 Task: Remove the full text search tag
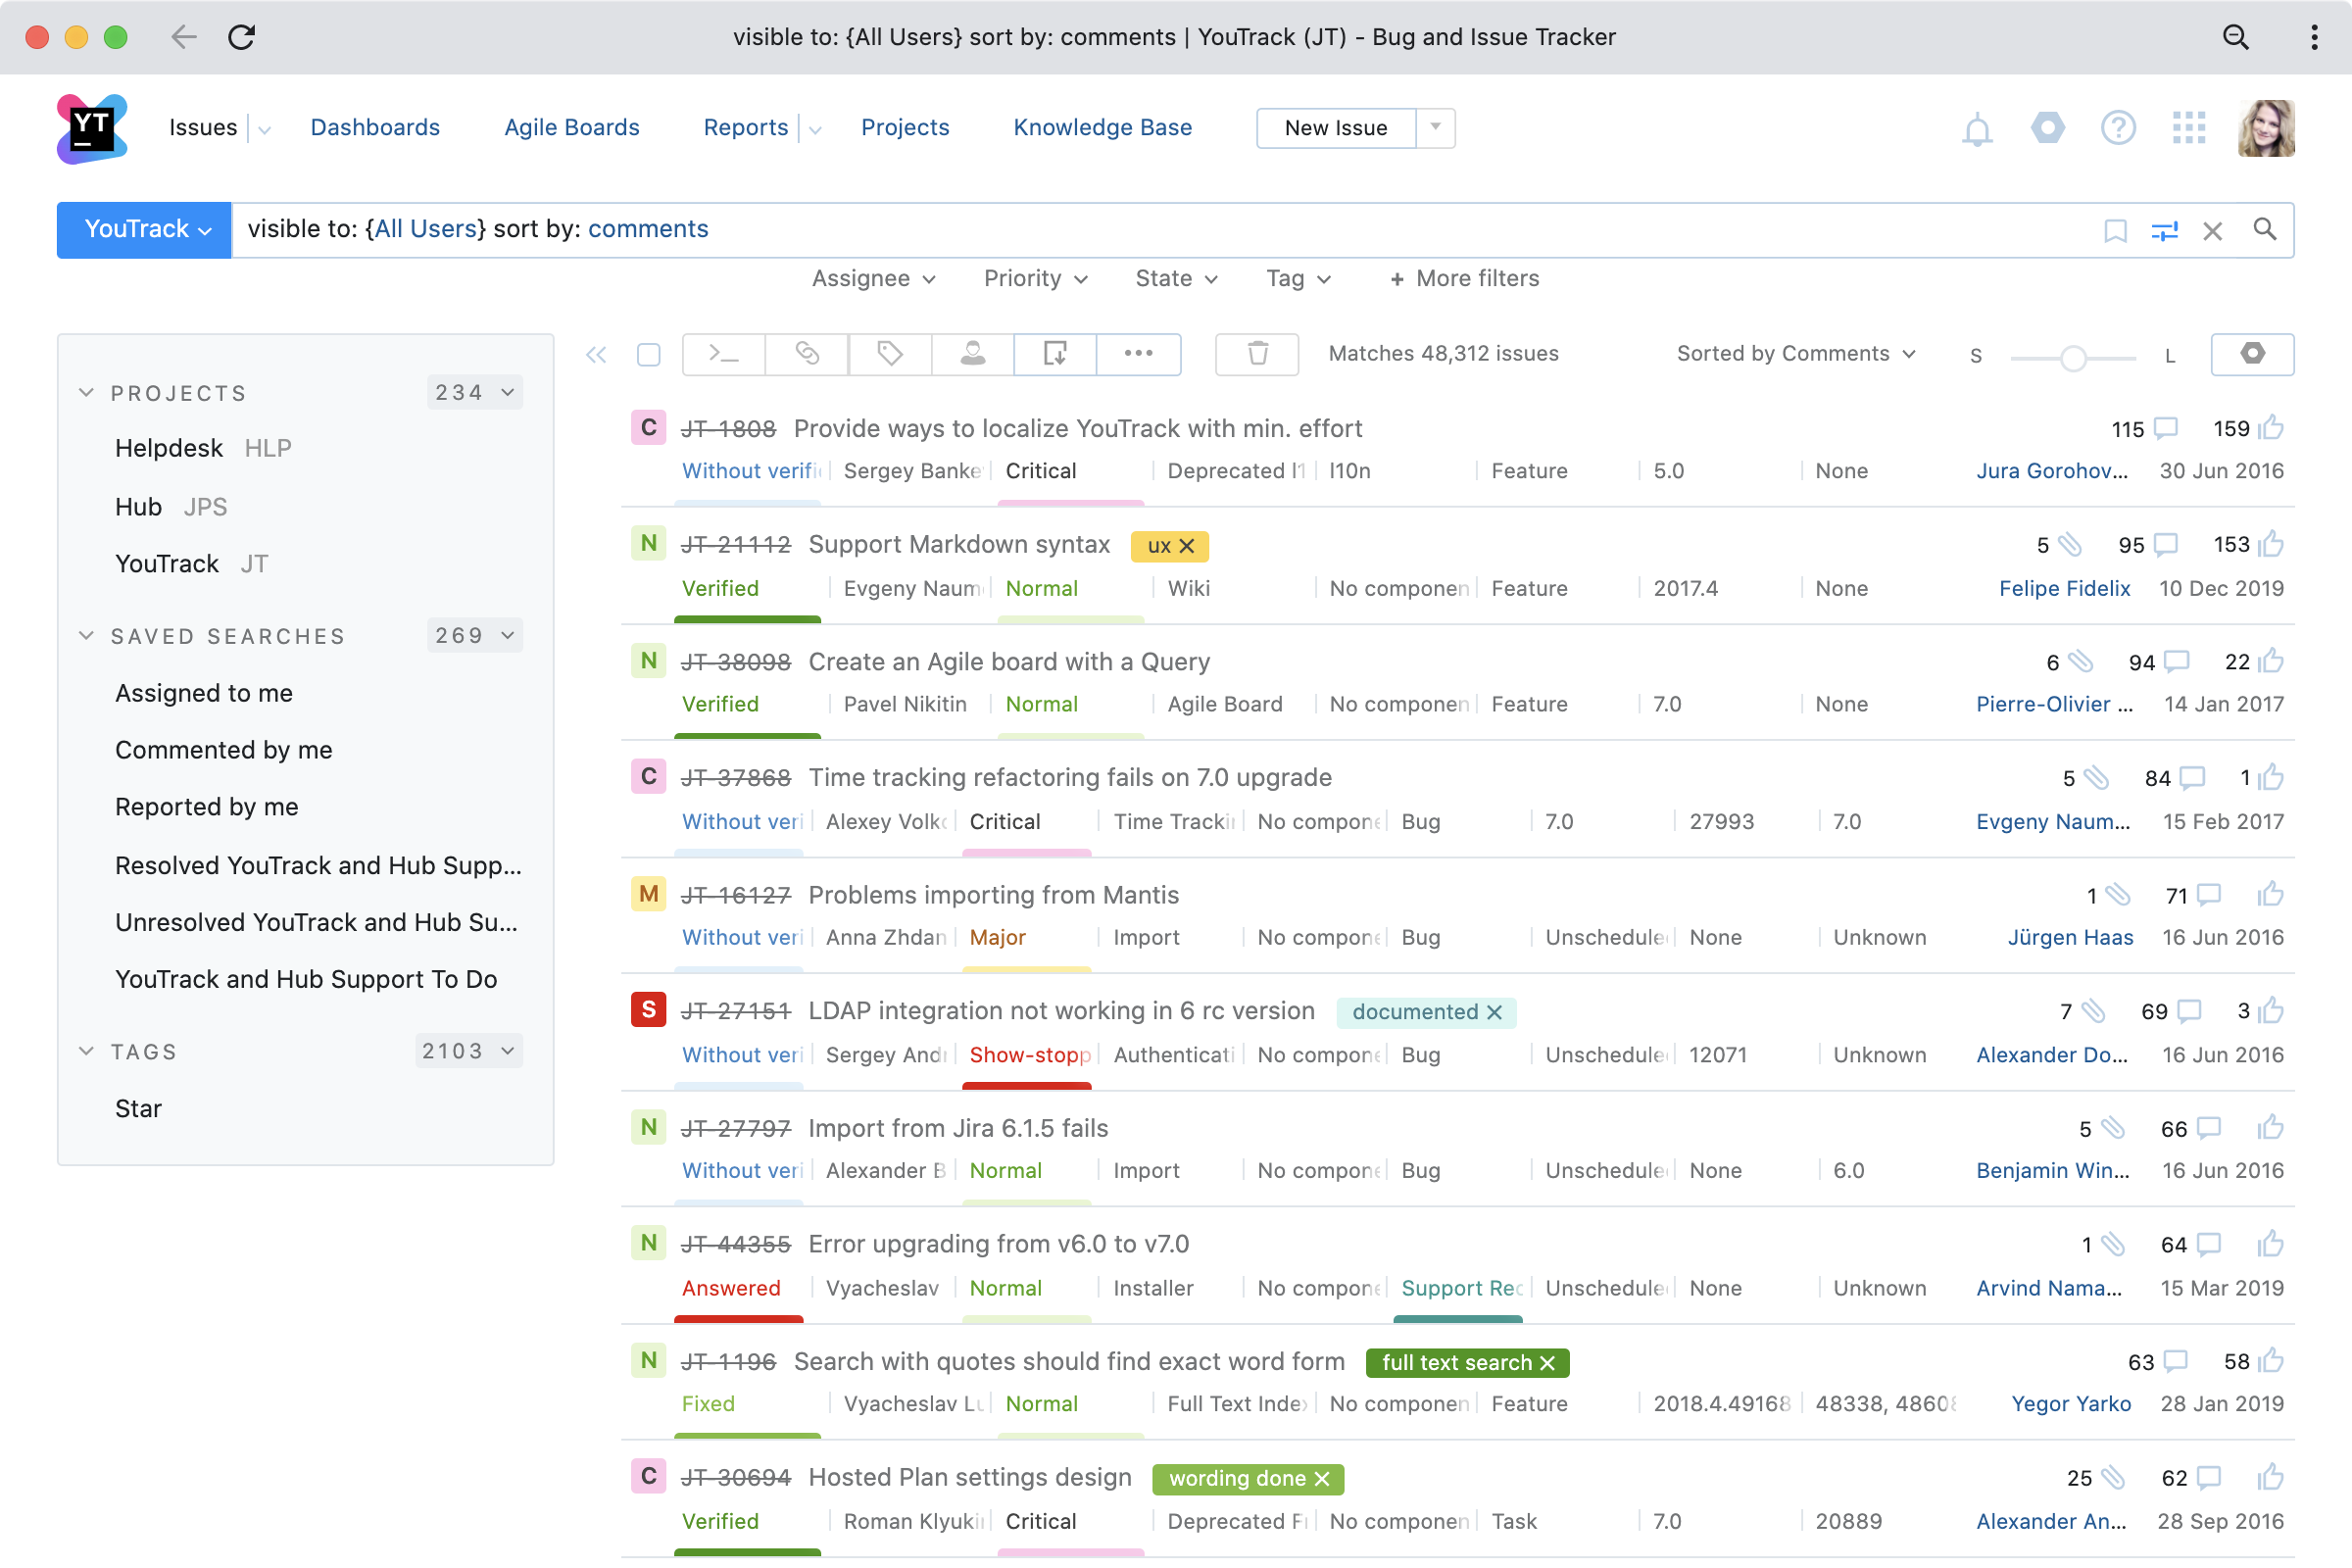click(1547, 1363)
